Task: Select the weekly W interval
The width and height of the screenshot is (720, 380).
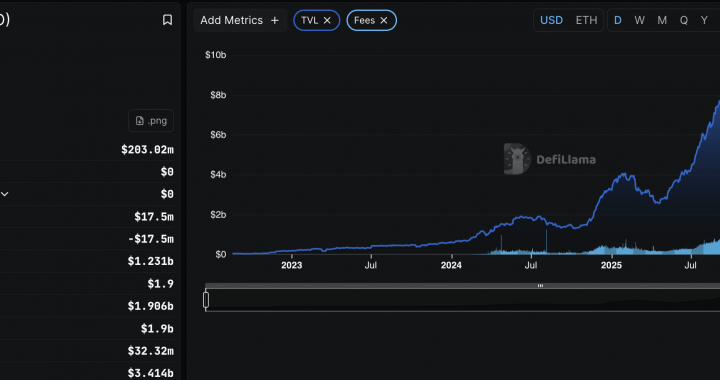Action: click(x=639, y=20)
